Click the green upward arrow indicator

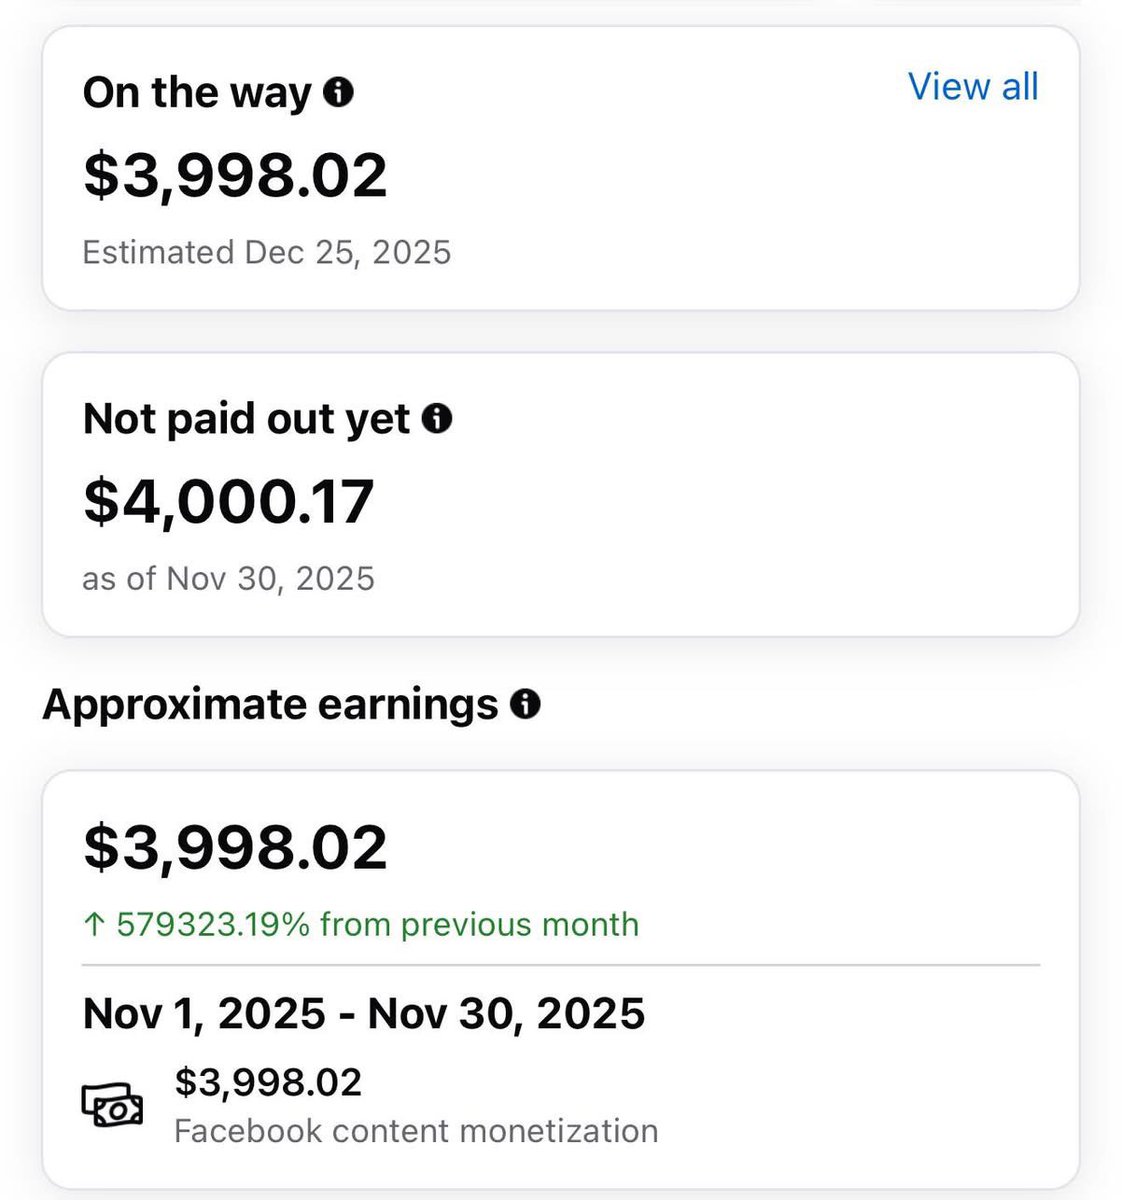click(x=94, y=925)
